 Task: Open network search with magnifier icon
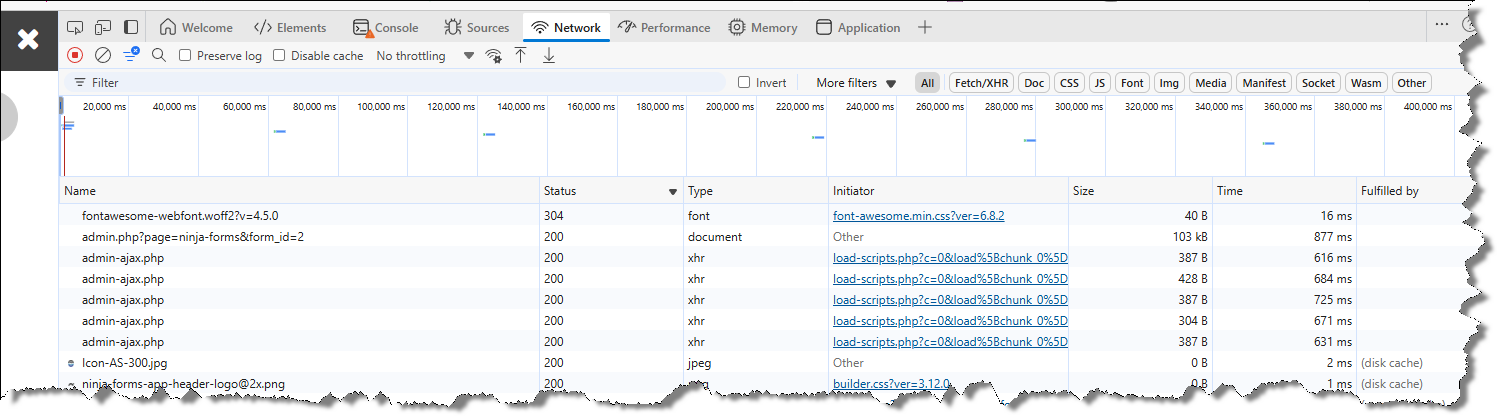click(x=158, y=56)
